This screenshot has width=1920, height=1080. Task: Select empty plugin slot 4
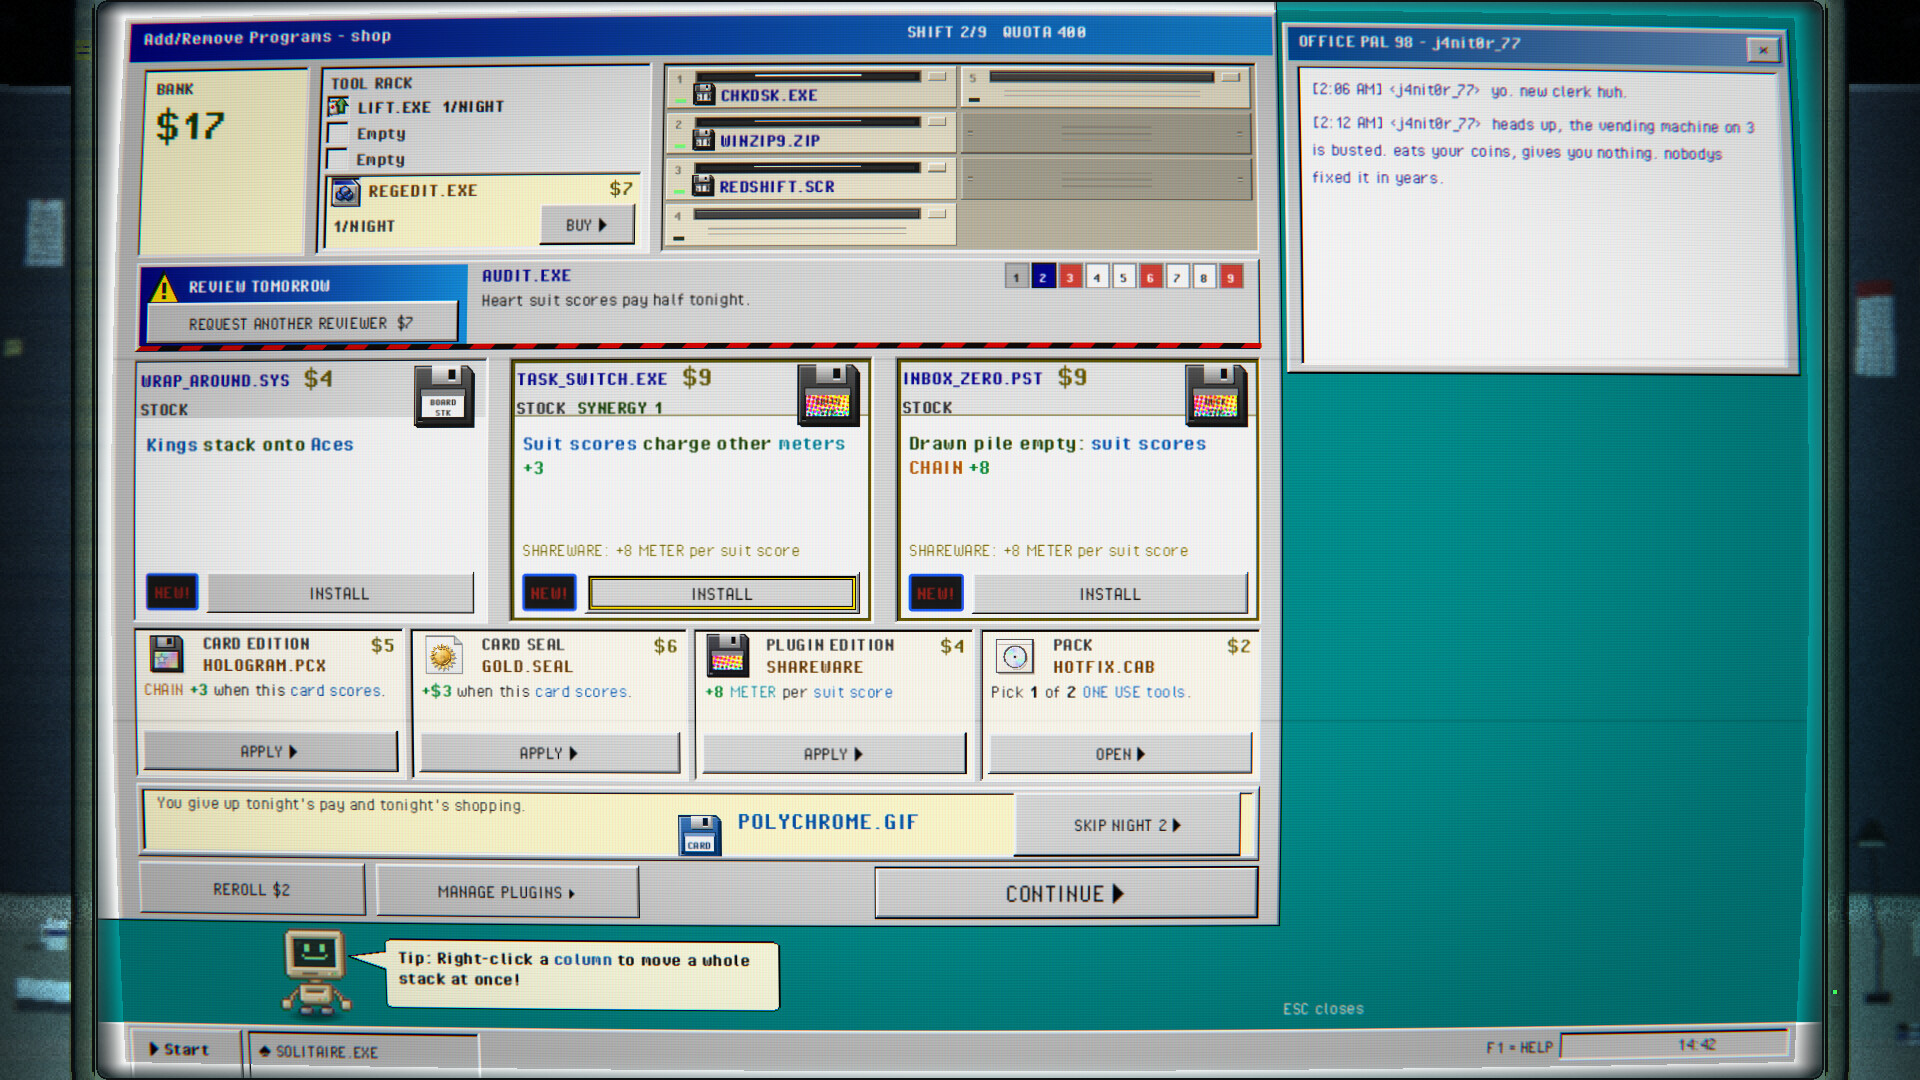click(811, 224)
